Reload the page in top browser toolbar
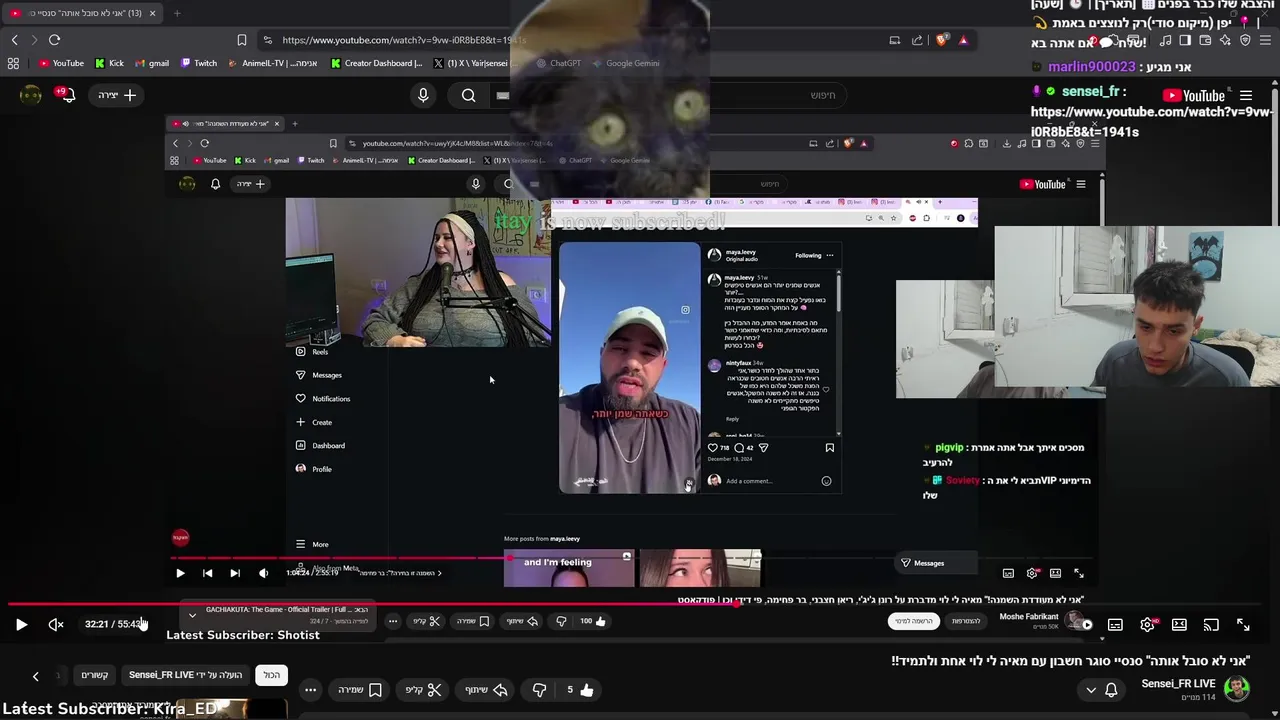Viewport: 1280px width, 720px height. click(54, 40)
